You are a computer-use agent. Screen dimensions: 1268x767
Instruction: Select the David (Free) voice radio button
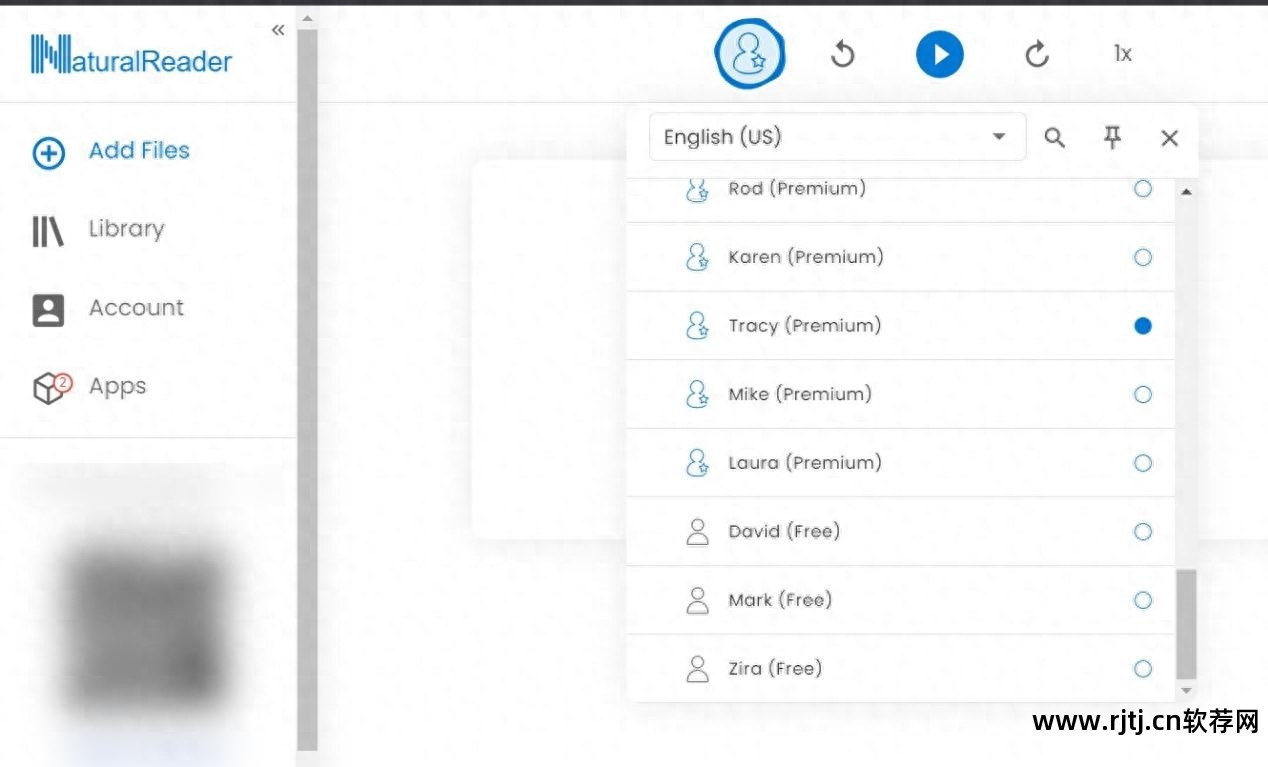coord(1143,532)
